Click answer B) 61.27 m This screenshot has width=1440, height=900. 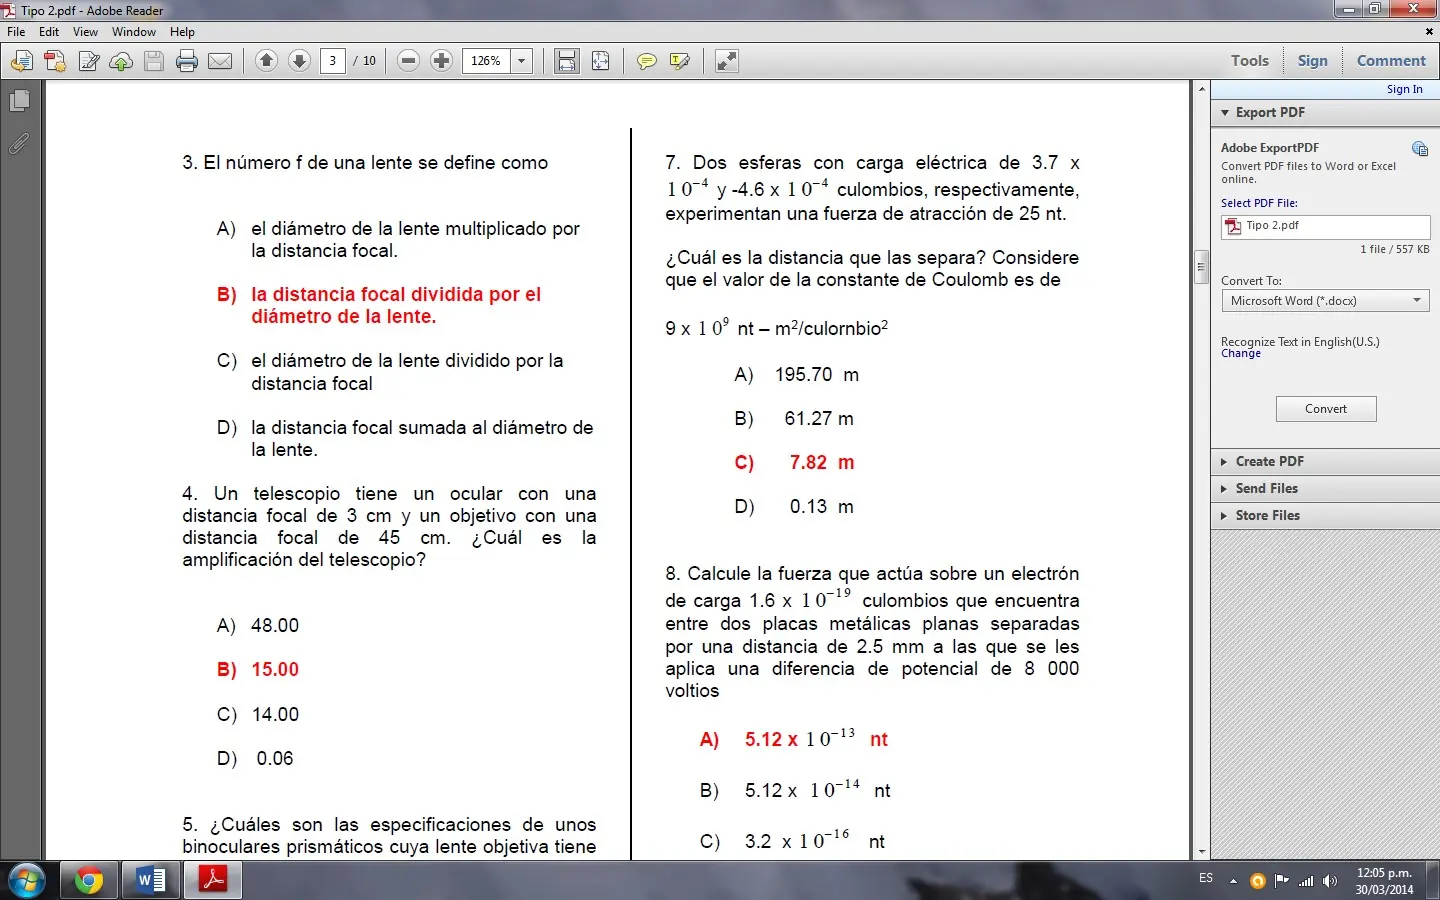click(x=794, y=419)
